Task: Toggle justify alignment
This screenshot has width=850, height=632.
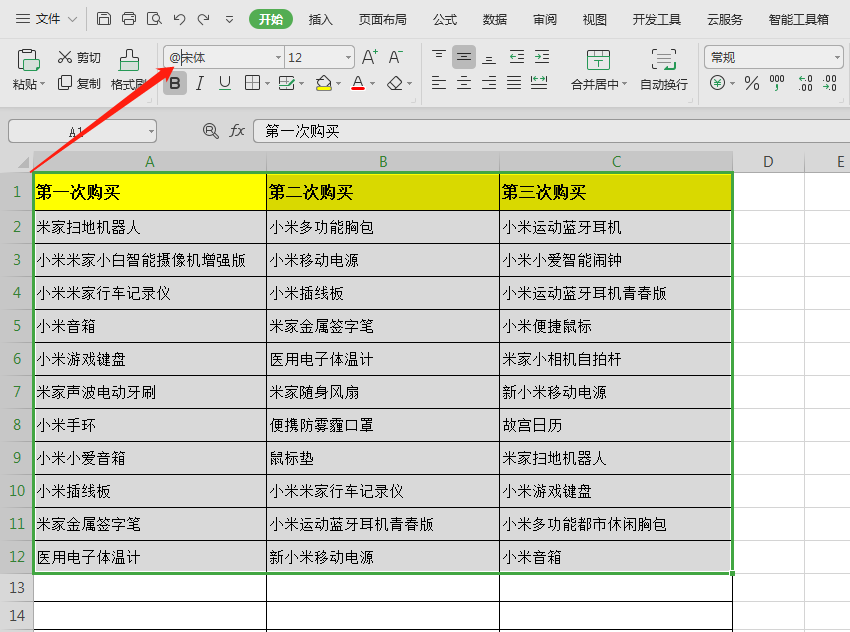Action: tap(514, 83)
